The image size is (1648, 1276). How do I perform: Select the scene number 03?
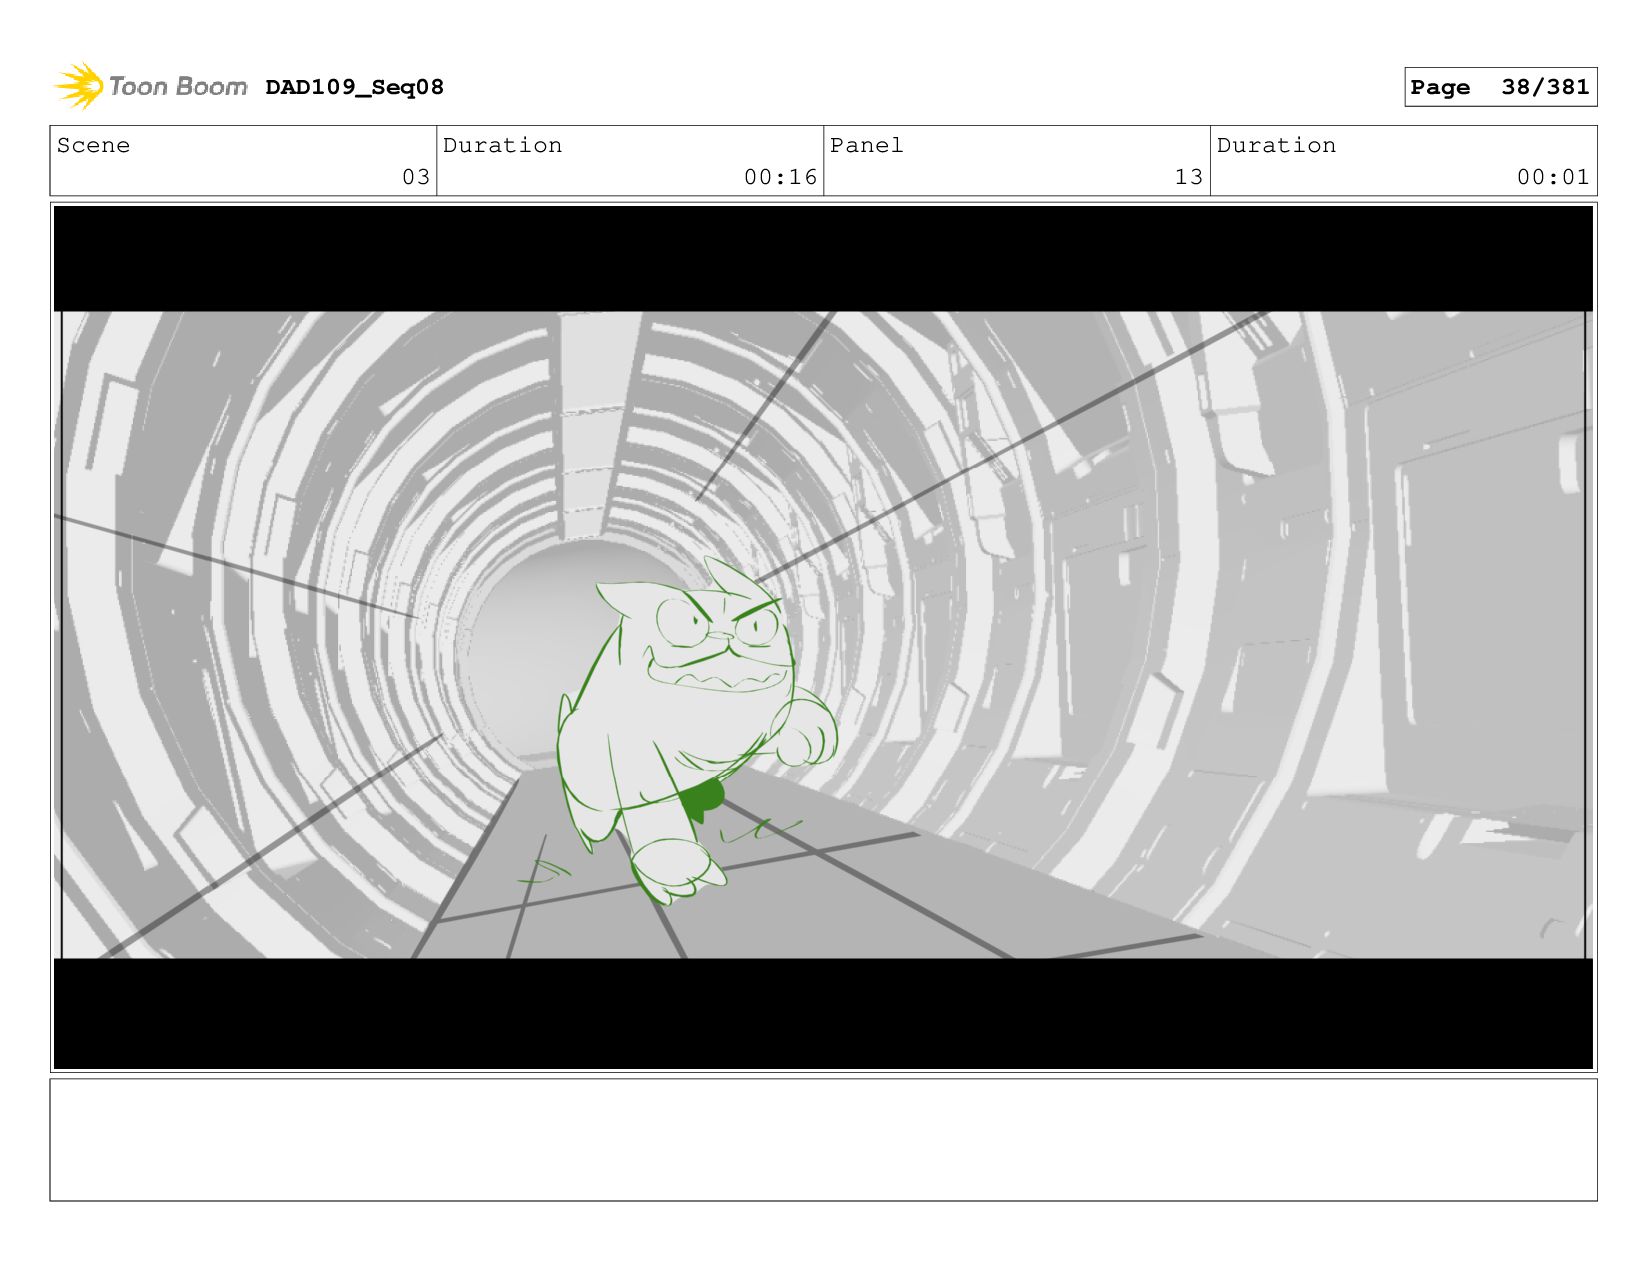[416, 177]
